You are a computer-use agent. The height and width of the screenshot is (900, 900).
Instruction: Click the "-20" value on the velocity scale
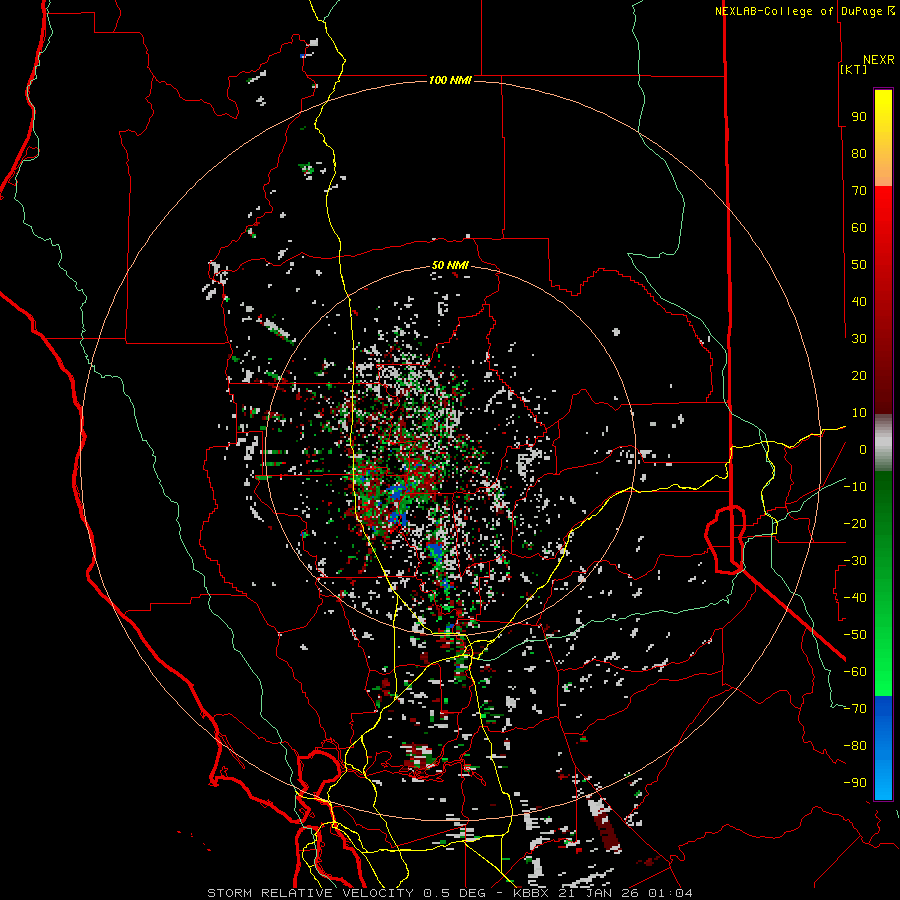[x=855, y=523]
